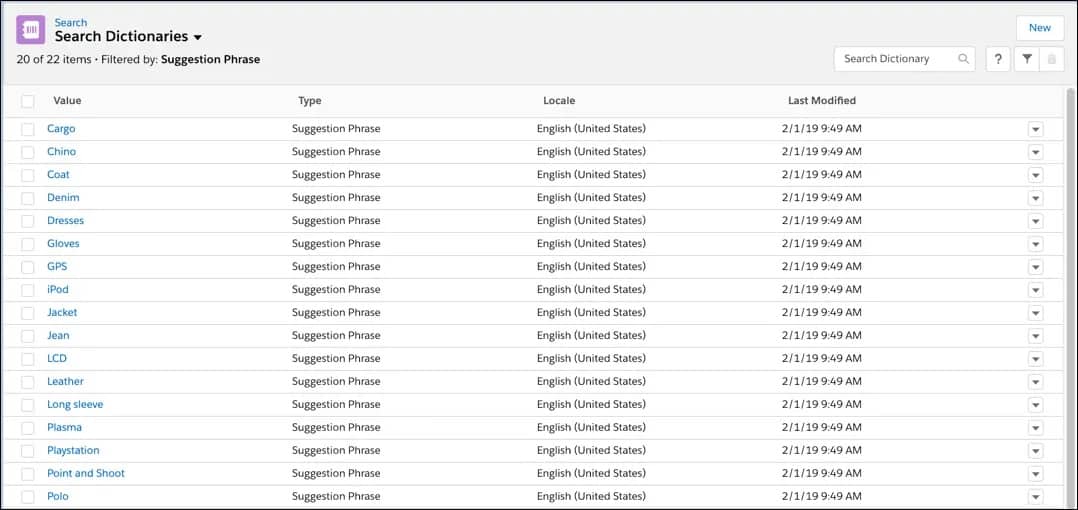The height and width of the screenshot is (510, 1078).
Task: Click the Search breadcrumb link
Action: [71, 23]
